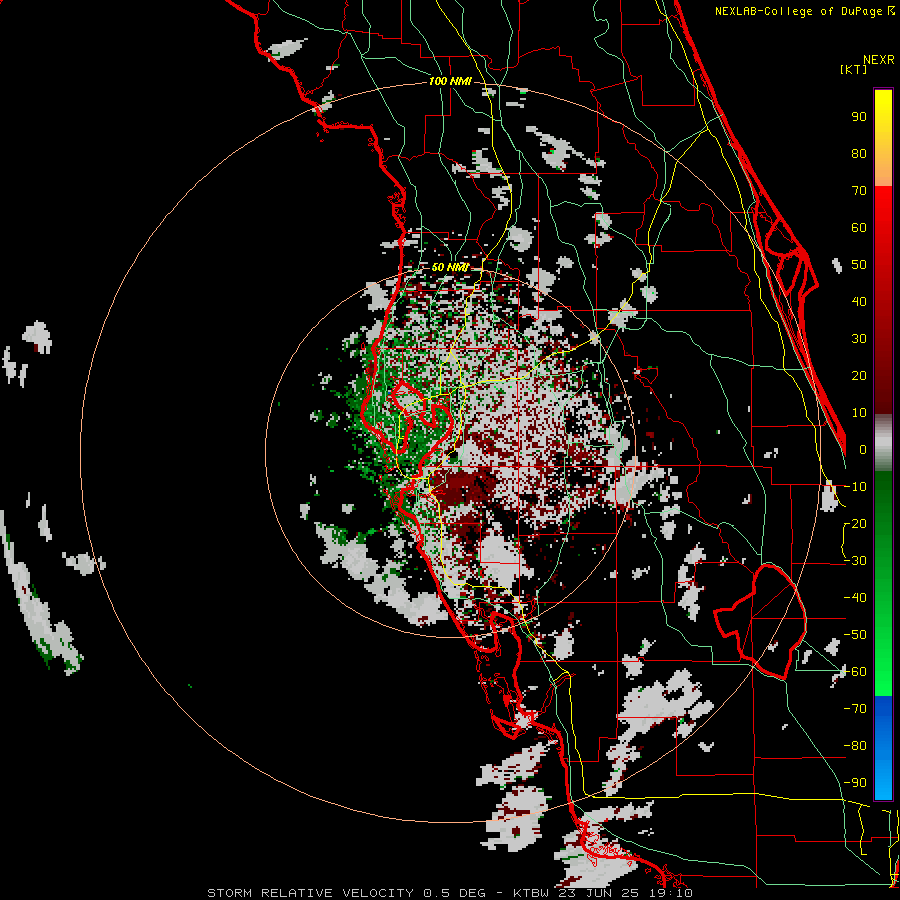Click the -60 knot scale label
The width and height of the screenshot is (900, 900).
pyautogui.click(x=855, y=672)
